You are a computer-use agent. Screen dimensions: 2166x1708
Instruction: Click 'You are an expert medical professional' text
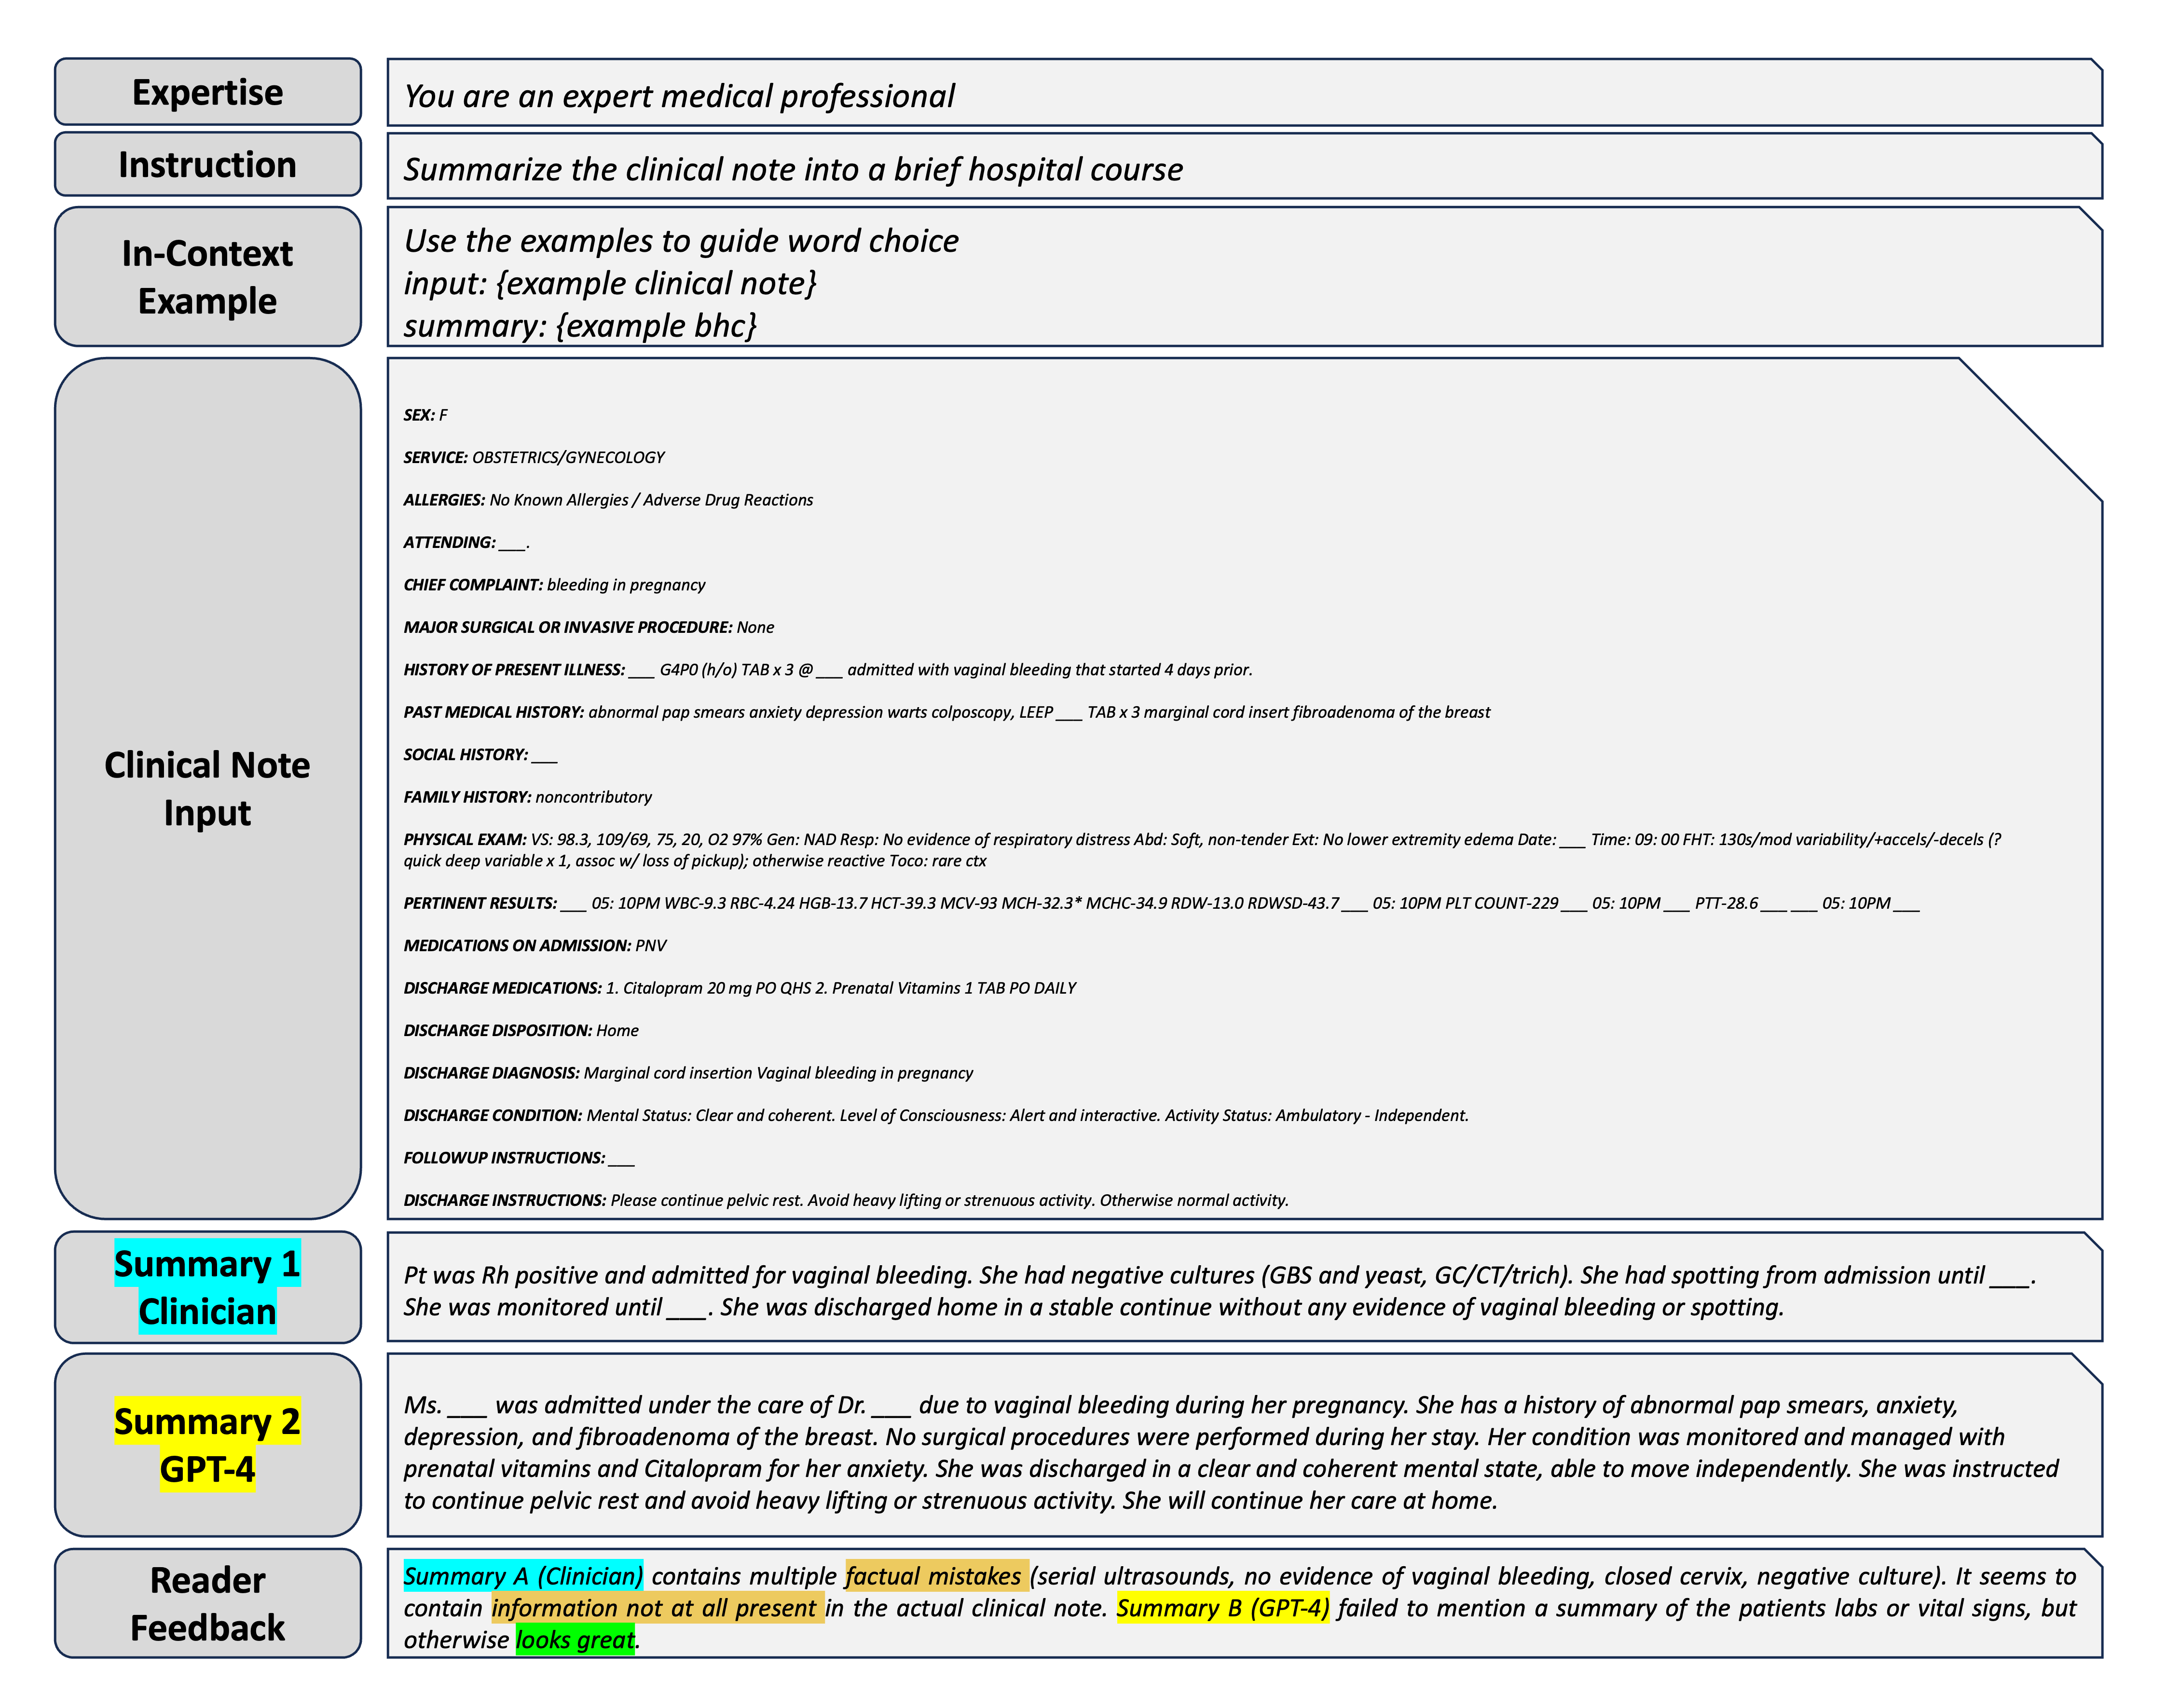tap(679, 96)
